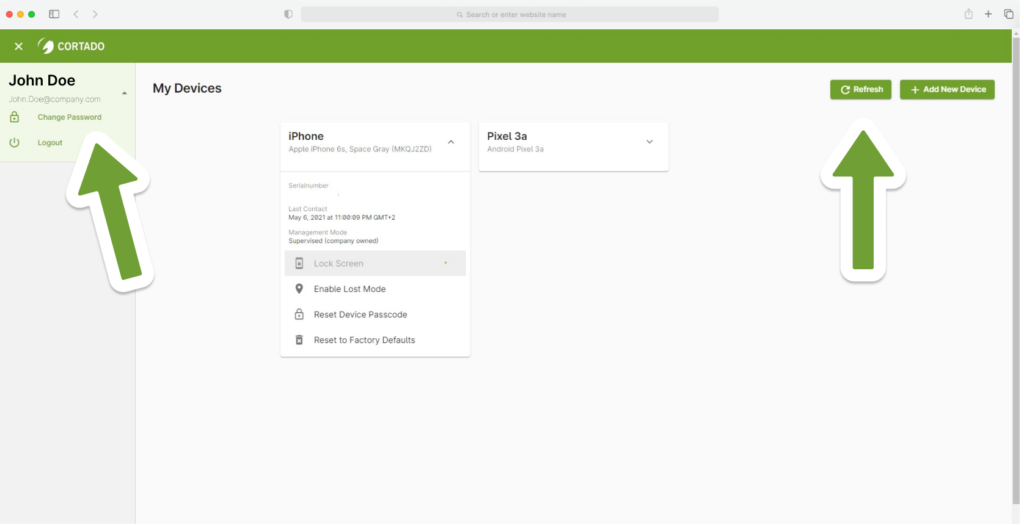Choose Enable Lost Mode

(x=375, y=289)
